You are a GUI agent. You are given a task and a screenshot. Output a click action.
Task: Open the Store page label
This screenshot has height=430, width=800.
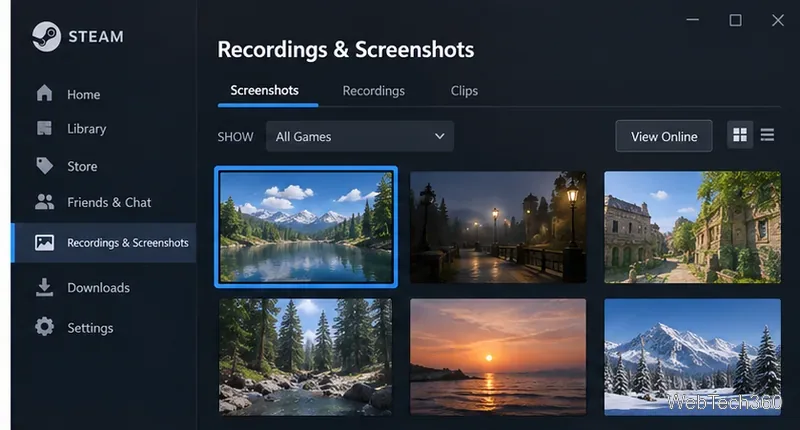(82, 166)
